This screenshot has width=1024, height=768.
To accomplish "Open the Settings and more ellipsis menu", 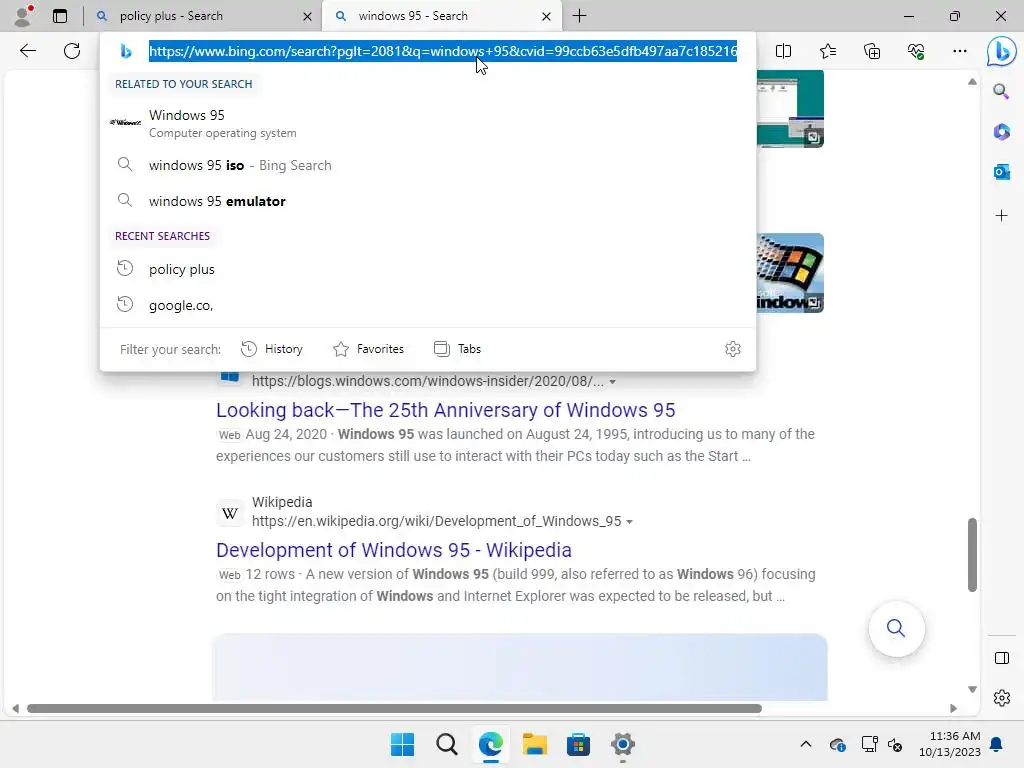I will pos(959,51).
